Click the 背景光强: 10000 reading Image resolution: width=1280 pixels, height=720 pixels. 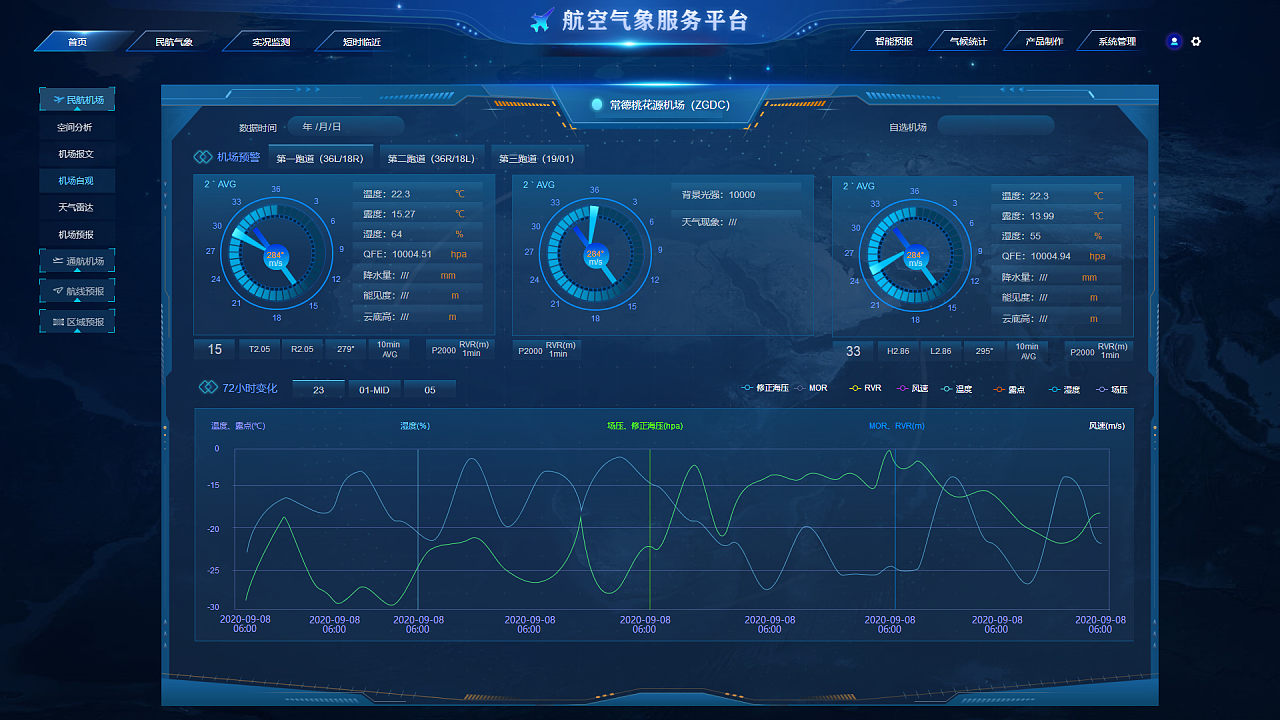(x=737, y=195)
